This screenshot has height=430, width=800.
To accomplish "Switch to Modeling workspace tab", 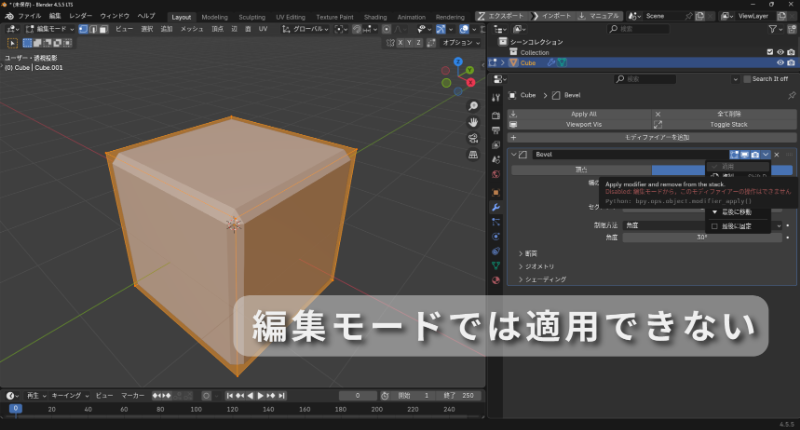I will click(x=214, y=17).
